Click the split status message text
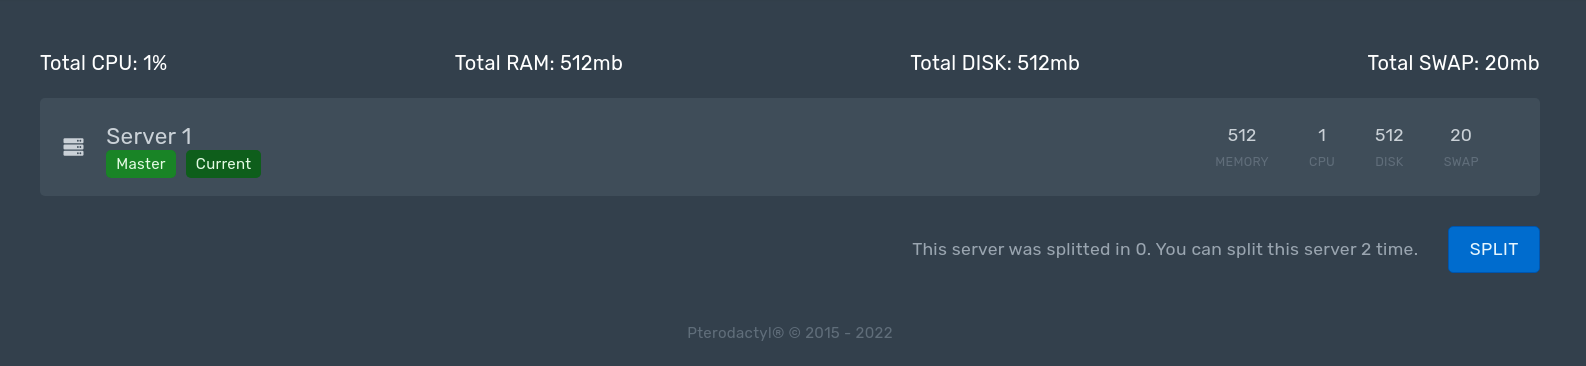Viewport: 1586px width, 366px height. [x=1165, y=249]
